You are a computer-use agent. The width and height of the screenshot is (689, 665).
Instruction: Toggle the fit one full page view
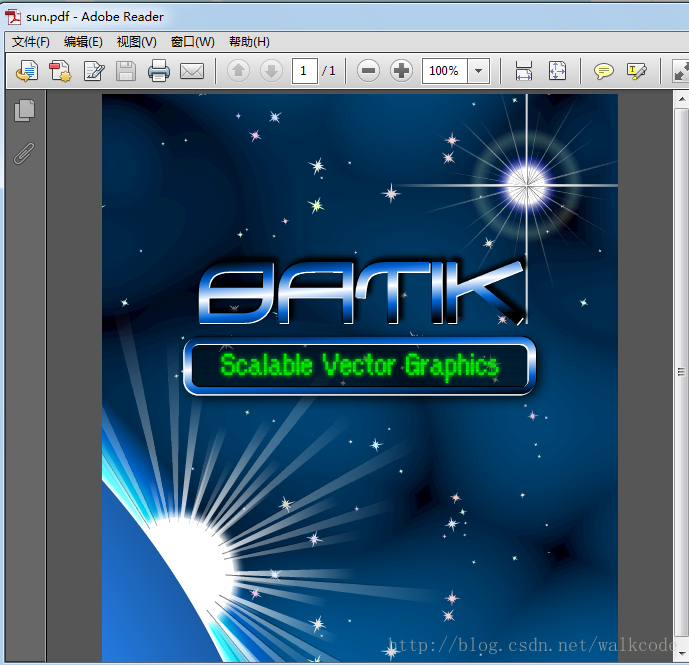click(x=557, y=71)
